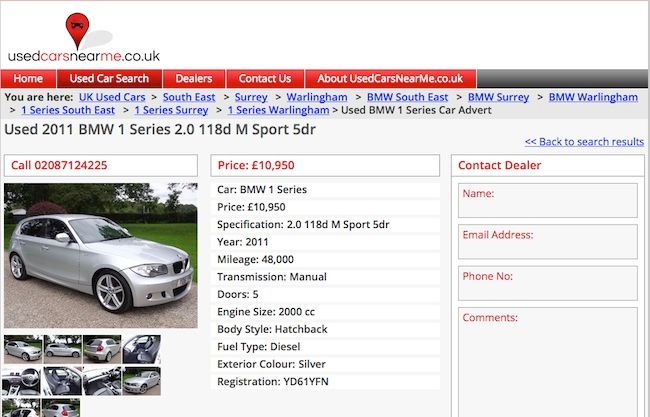Select Contact Us in navigation bar
650x417 pixels.
point(265,78)
